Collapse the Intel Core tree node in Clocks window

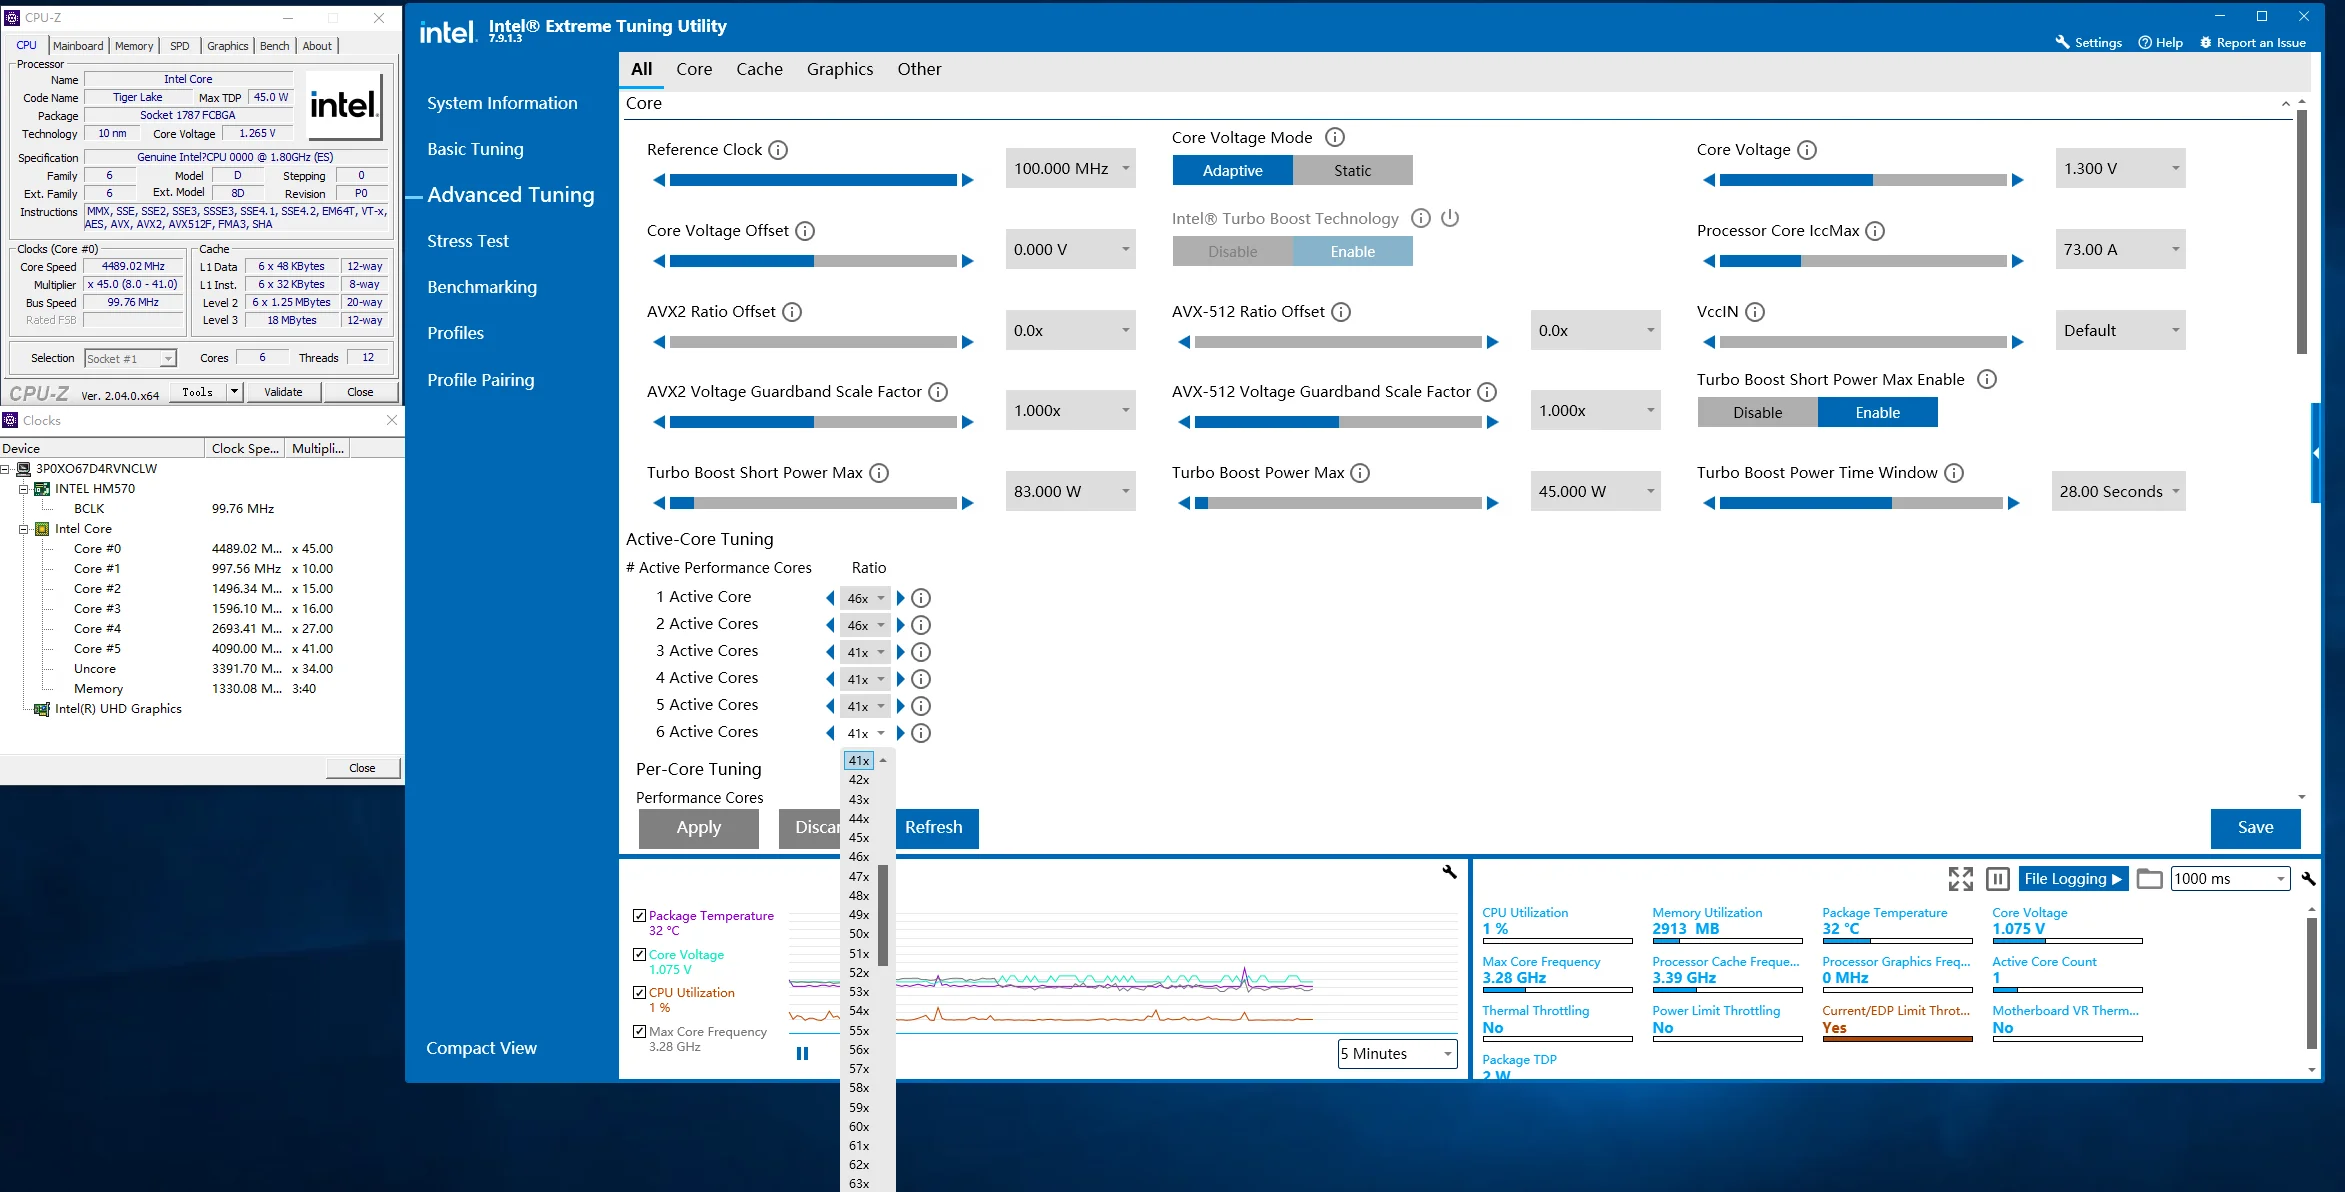tap(24, 529)
